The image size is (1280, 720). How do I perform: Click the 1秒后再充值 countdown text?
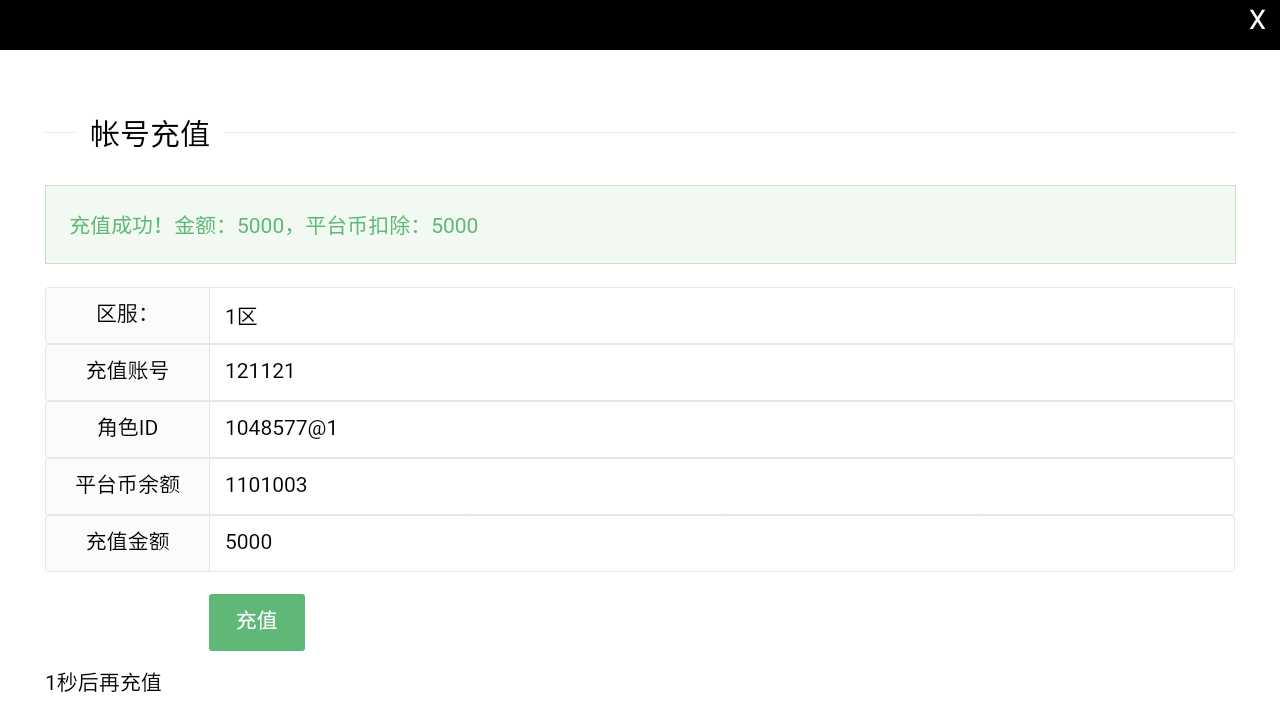tap(103, 683)
